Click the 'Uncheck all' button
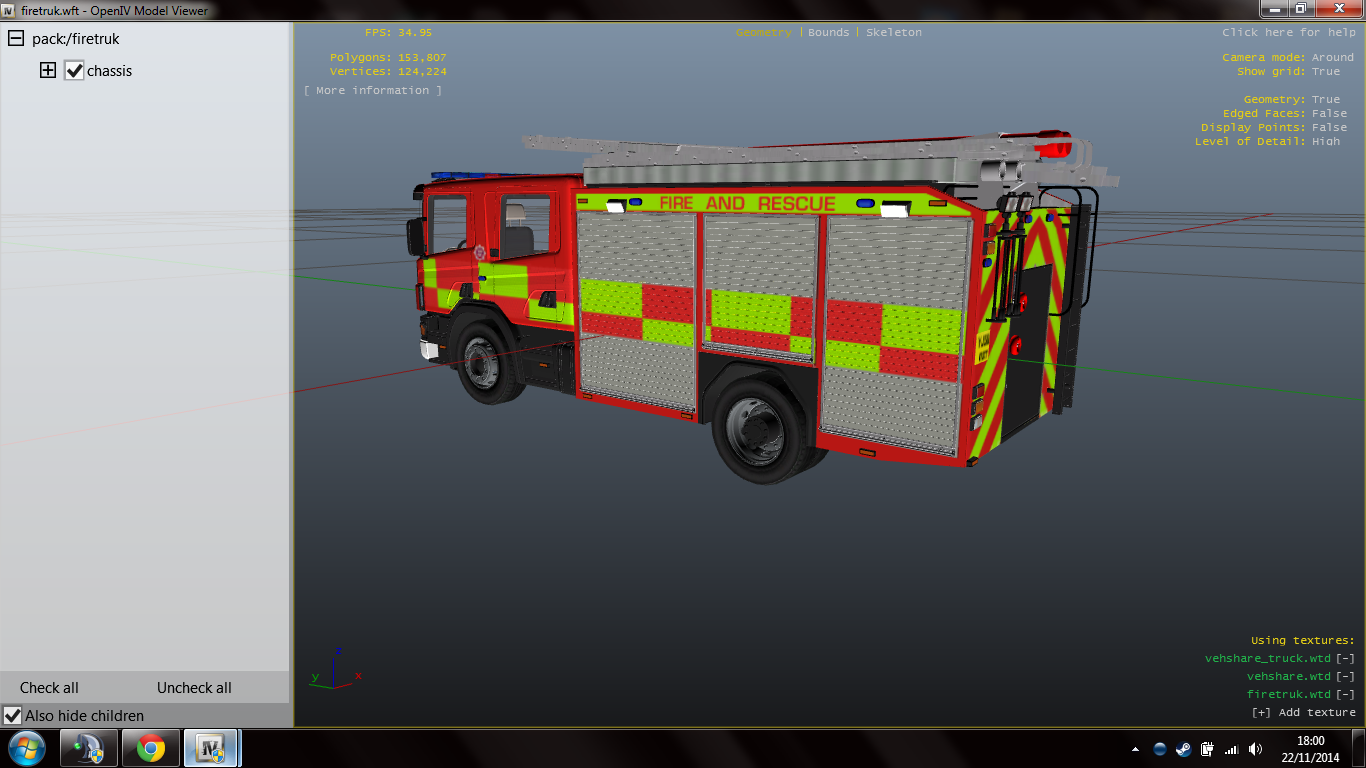 point(194,688)
